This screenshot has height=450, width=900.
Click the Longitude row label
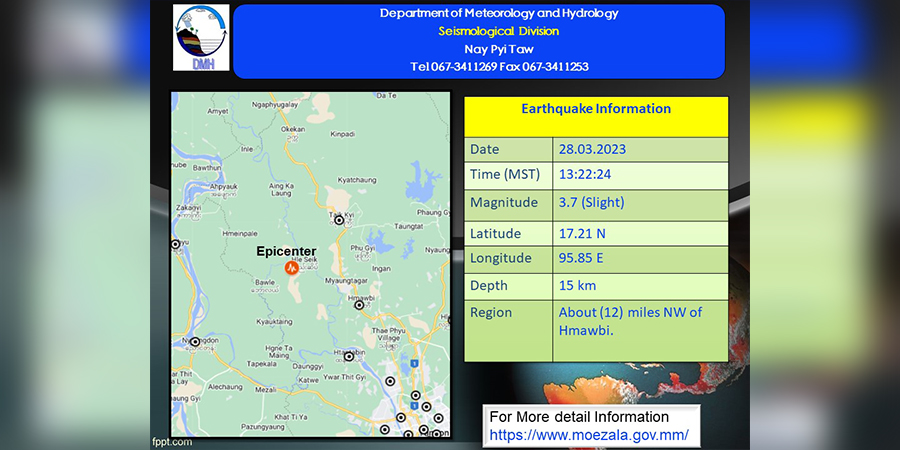[x=501, y=258]
